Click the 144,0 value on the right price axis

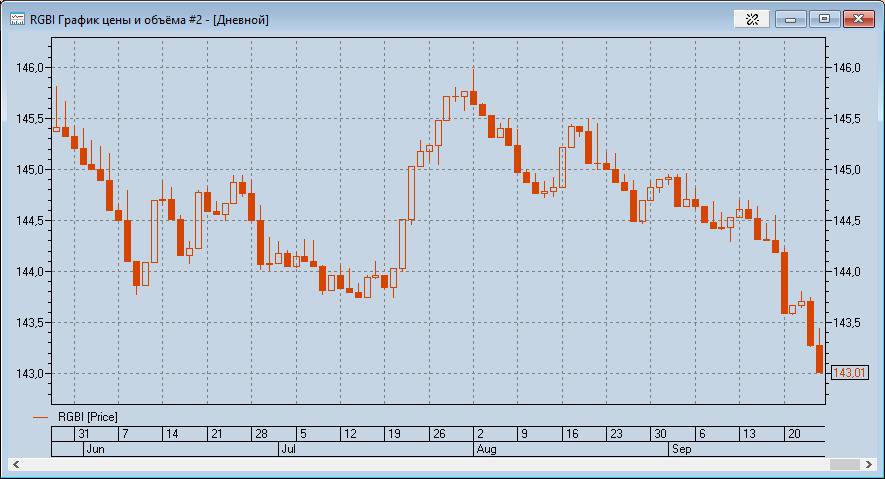point(847,271)
